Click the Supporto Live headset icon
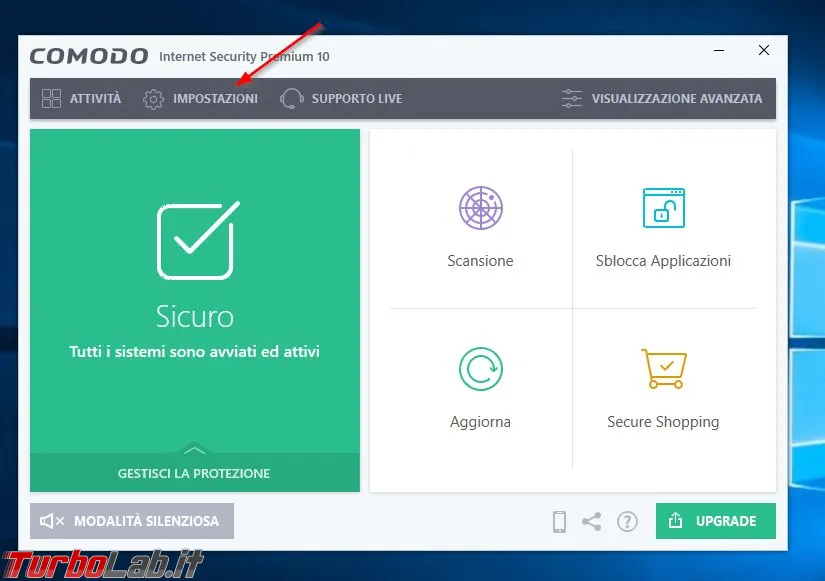This screenshot has height=581, width=825. [x=291, y=98]
